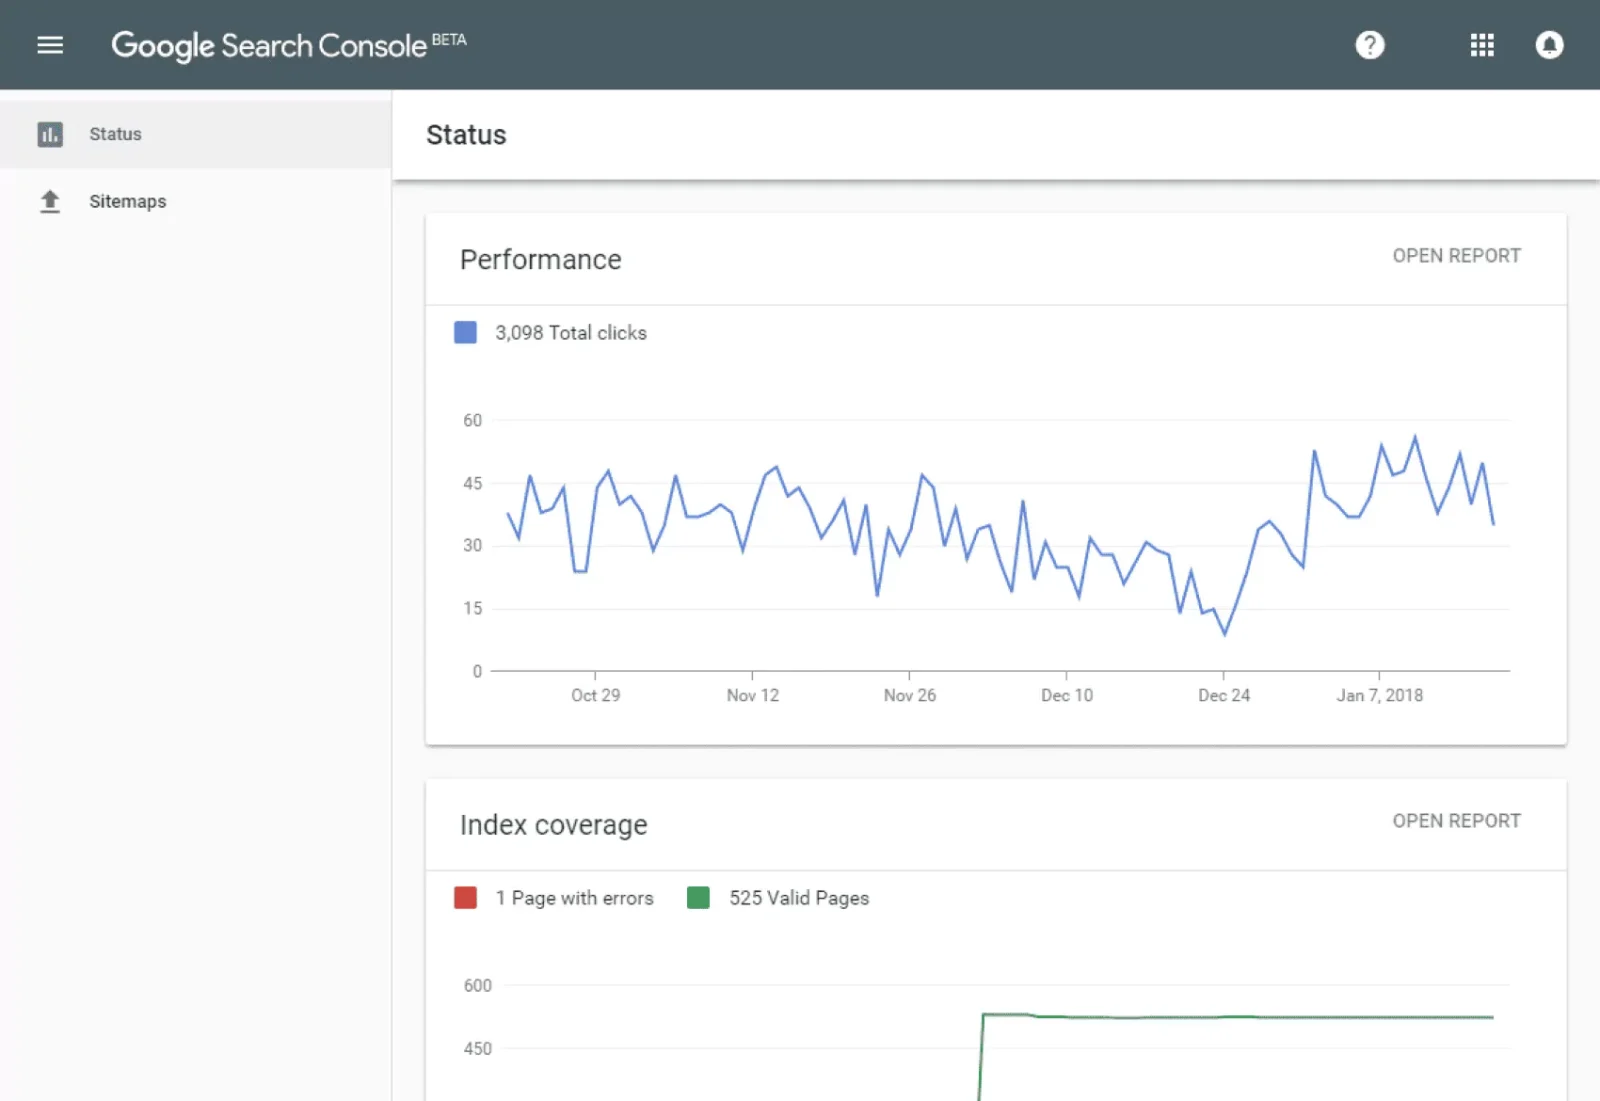This screenshot has width=1600, height=1101.
Task: Open the help icon in the header
Action: tap(1370, 45)
